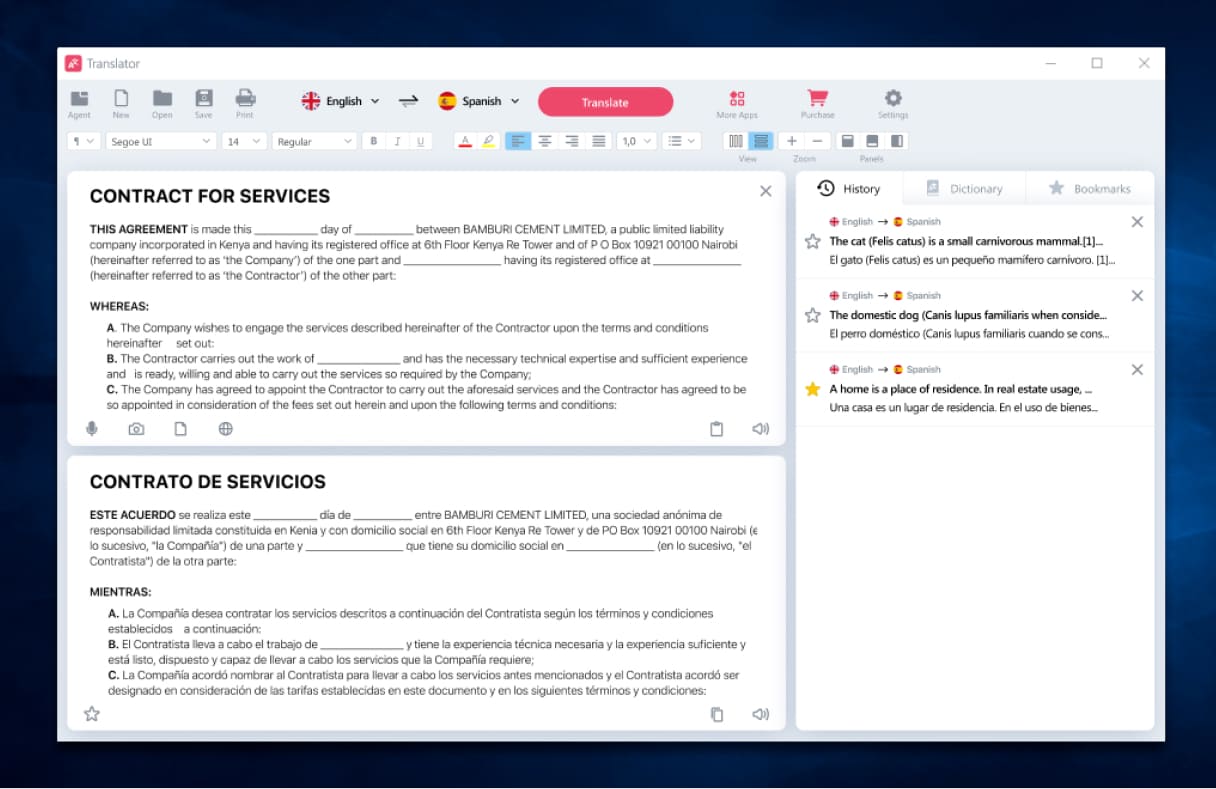Center align the text

point(545,141)
